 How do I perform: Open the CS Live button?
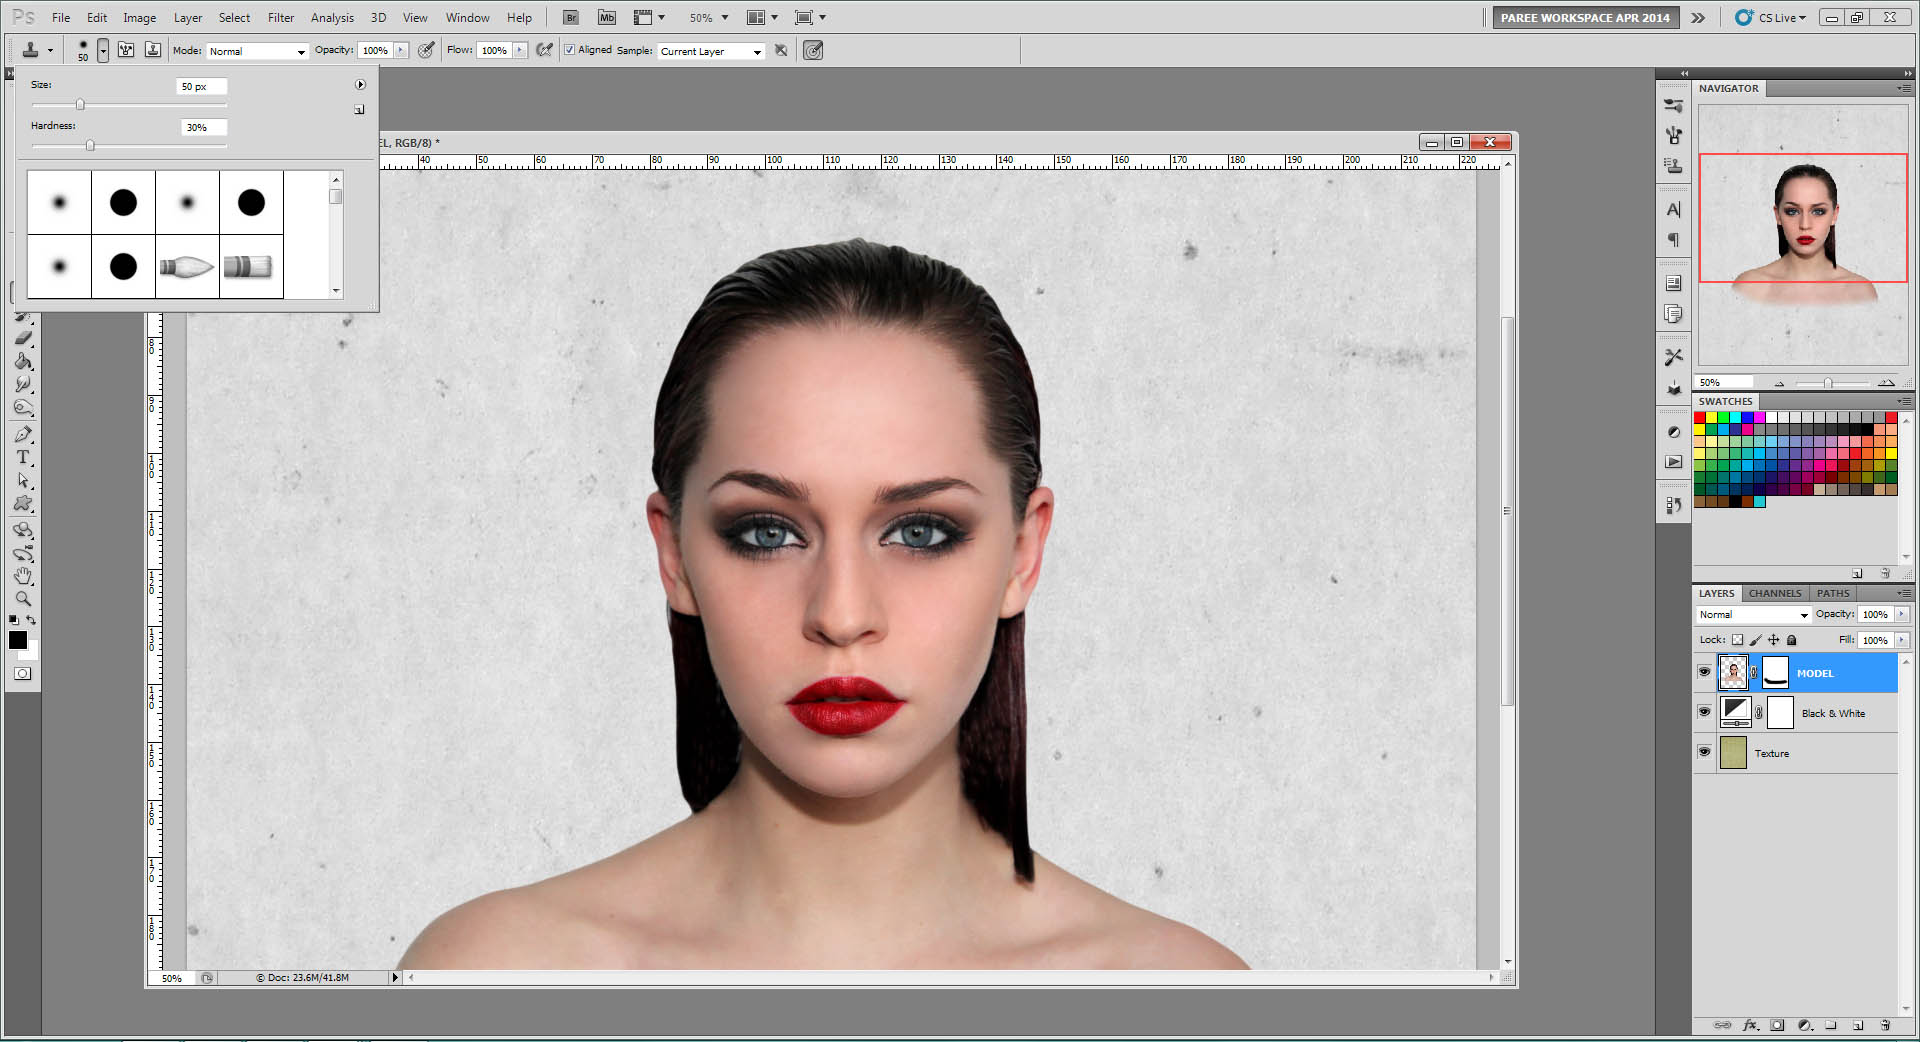[x=1771, y=17]
